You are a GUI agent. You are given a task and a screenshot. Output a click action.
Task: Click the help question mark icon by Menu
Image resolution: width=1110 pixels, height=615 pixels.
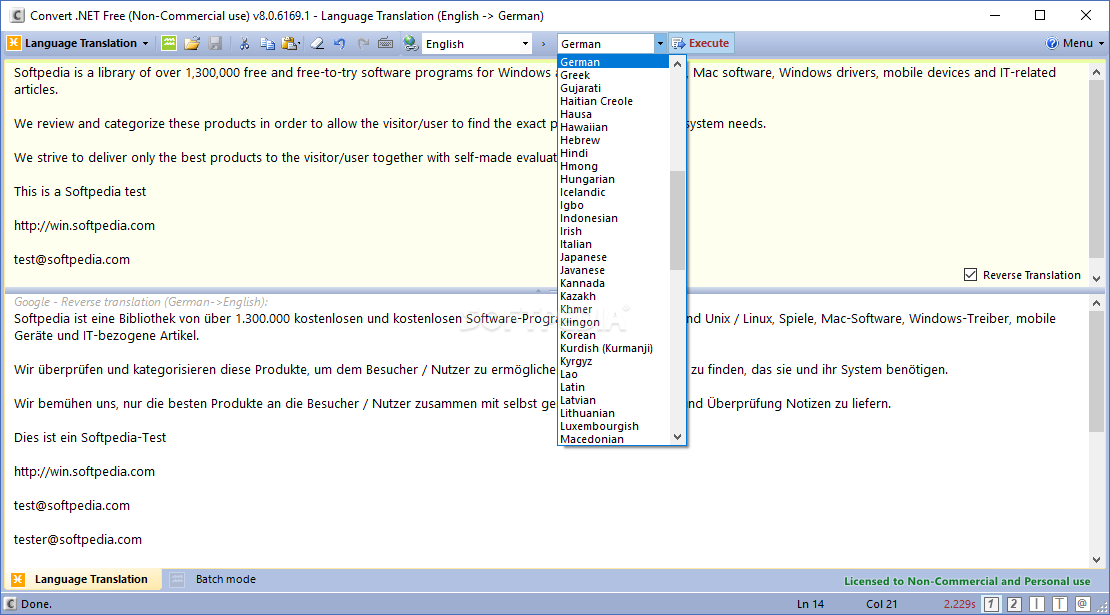click(1052, 43)
